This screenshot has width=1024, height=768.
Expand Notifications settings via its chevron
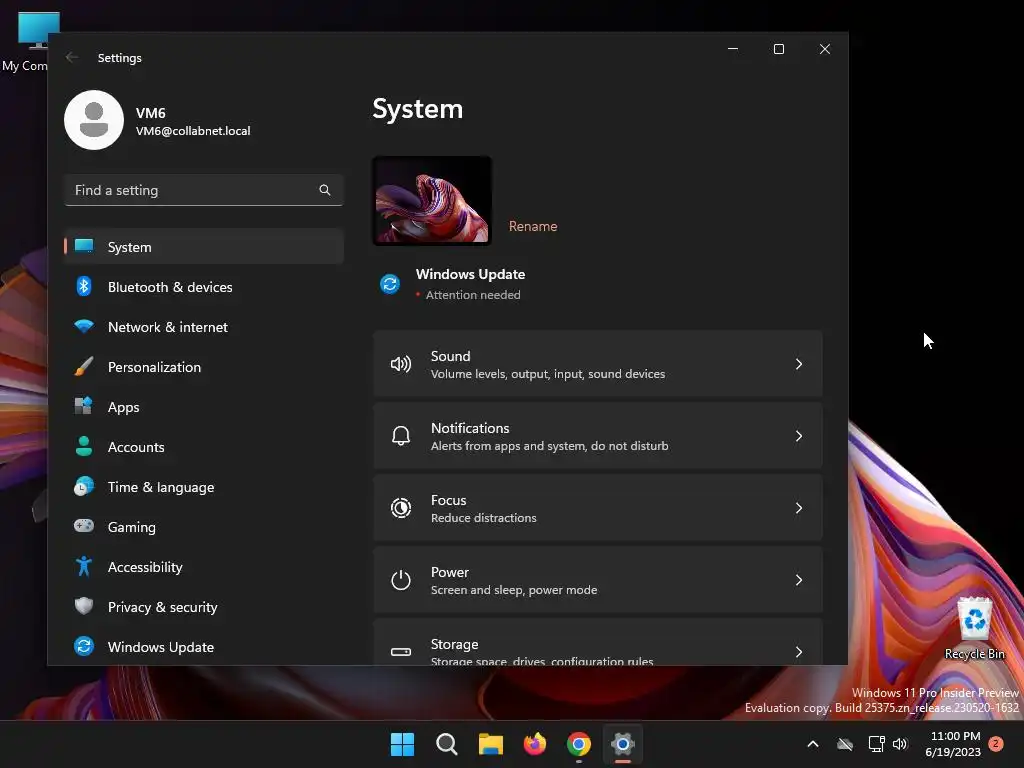click(x=799, y=436)
